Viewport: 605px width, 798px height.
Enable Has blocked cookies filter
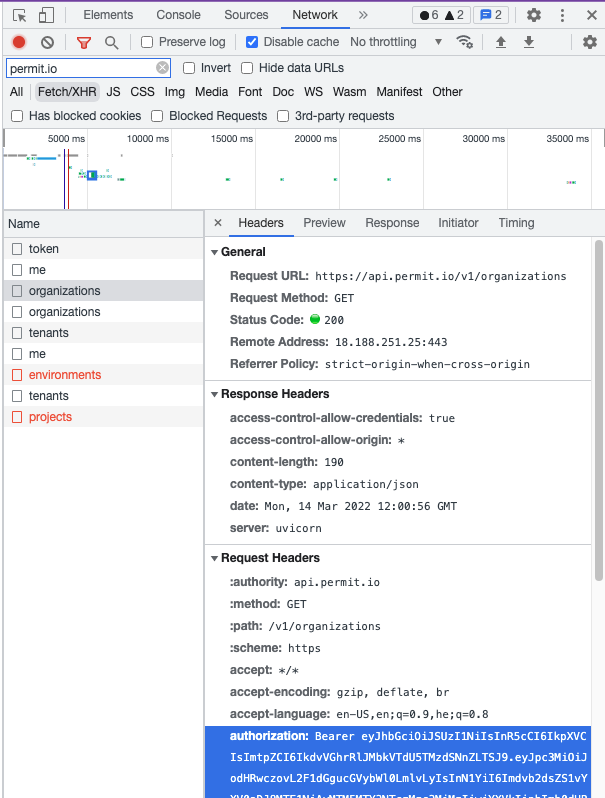click(17, 116)
